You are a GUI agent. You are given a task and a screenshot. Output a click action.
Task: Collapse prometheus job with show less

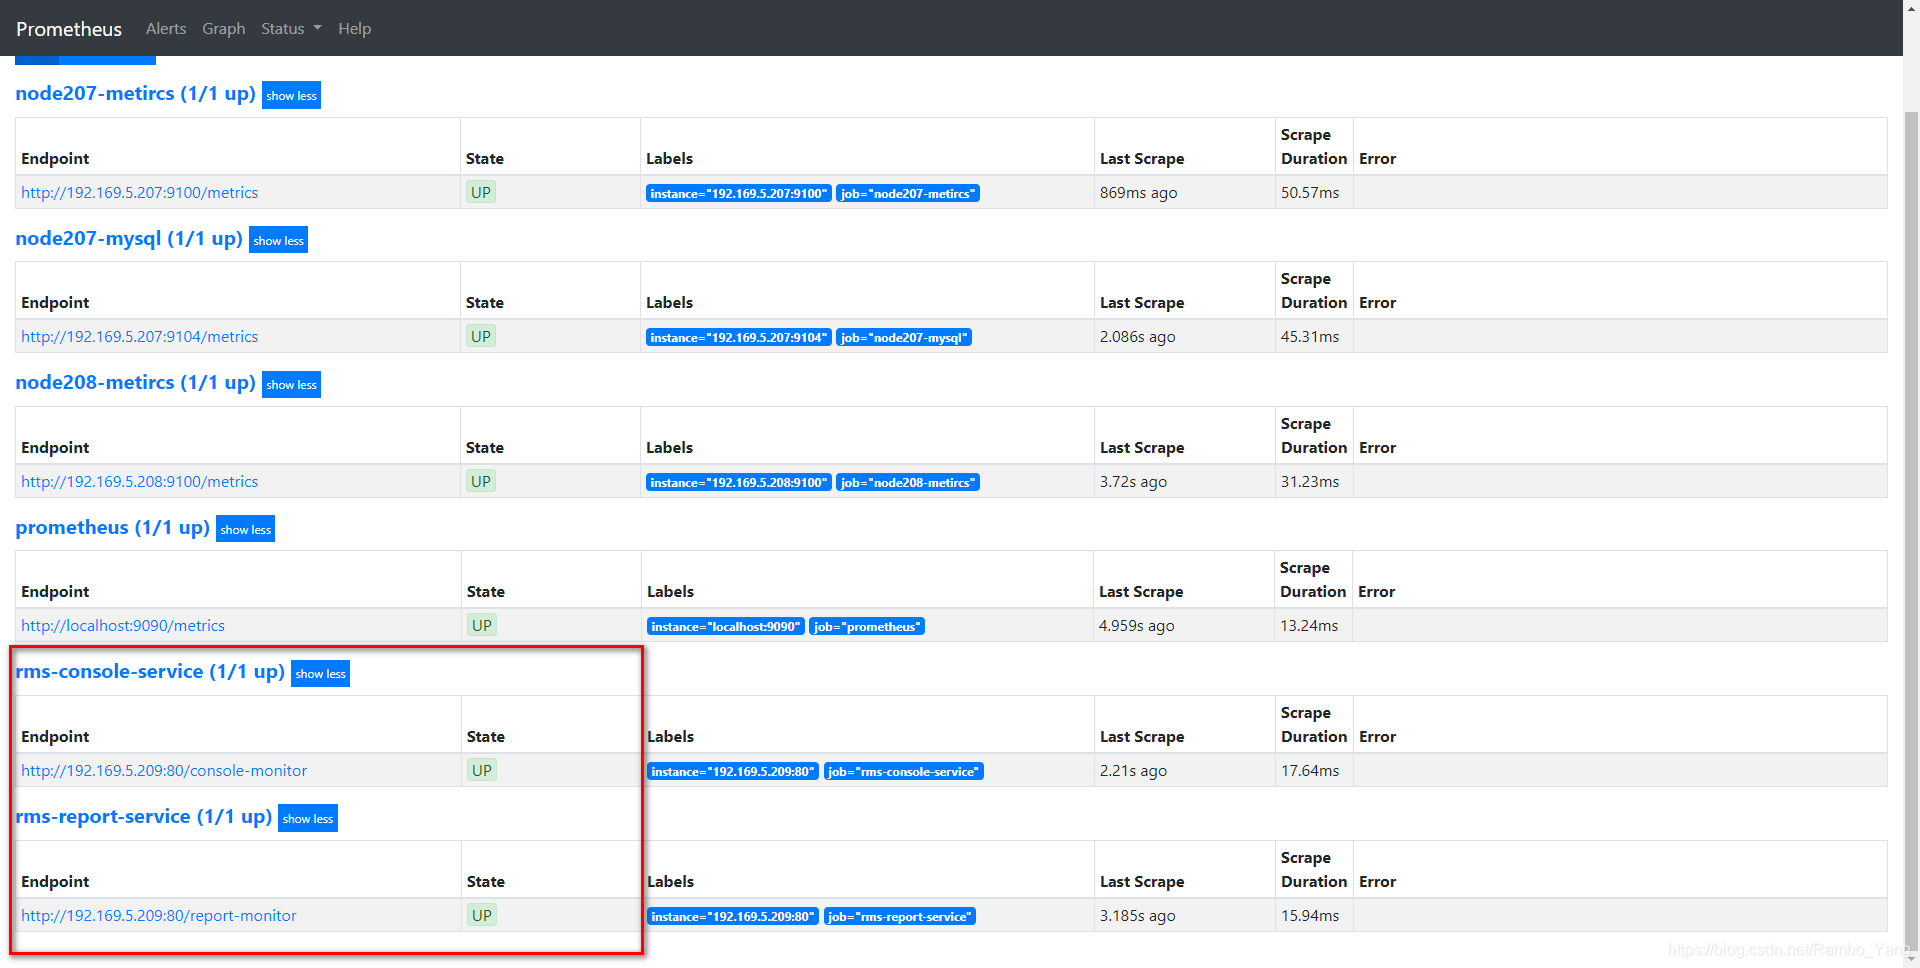pos(245,529)
